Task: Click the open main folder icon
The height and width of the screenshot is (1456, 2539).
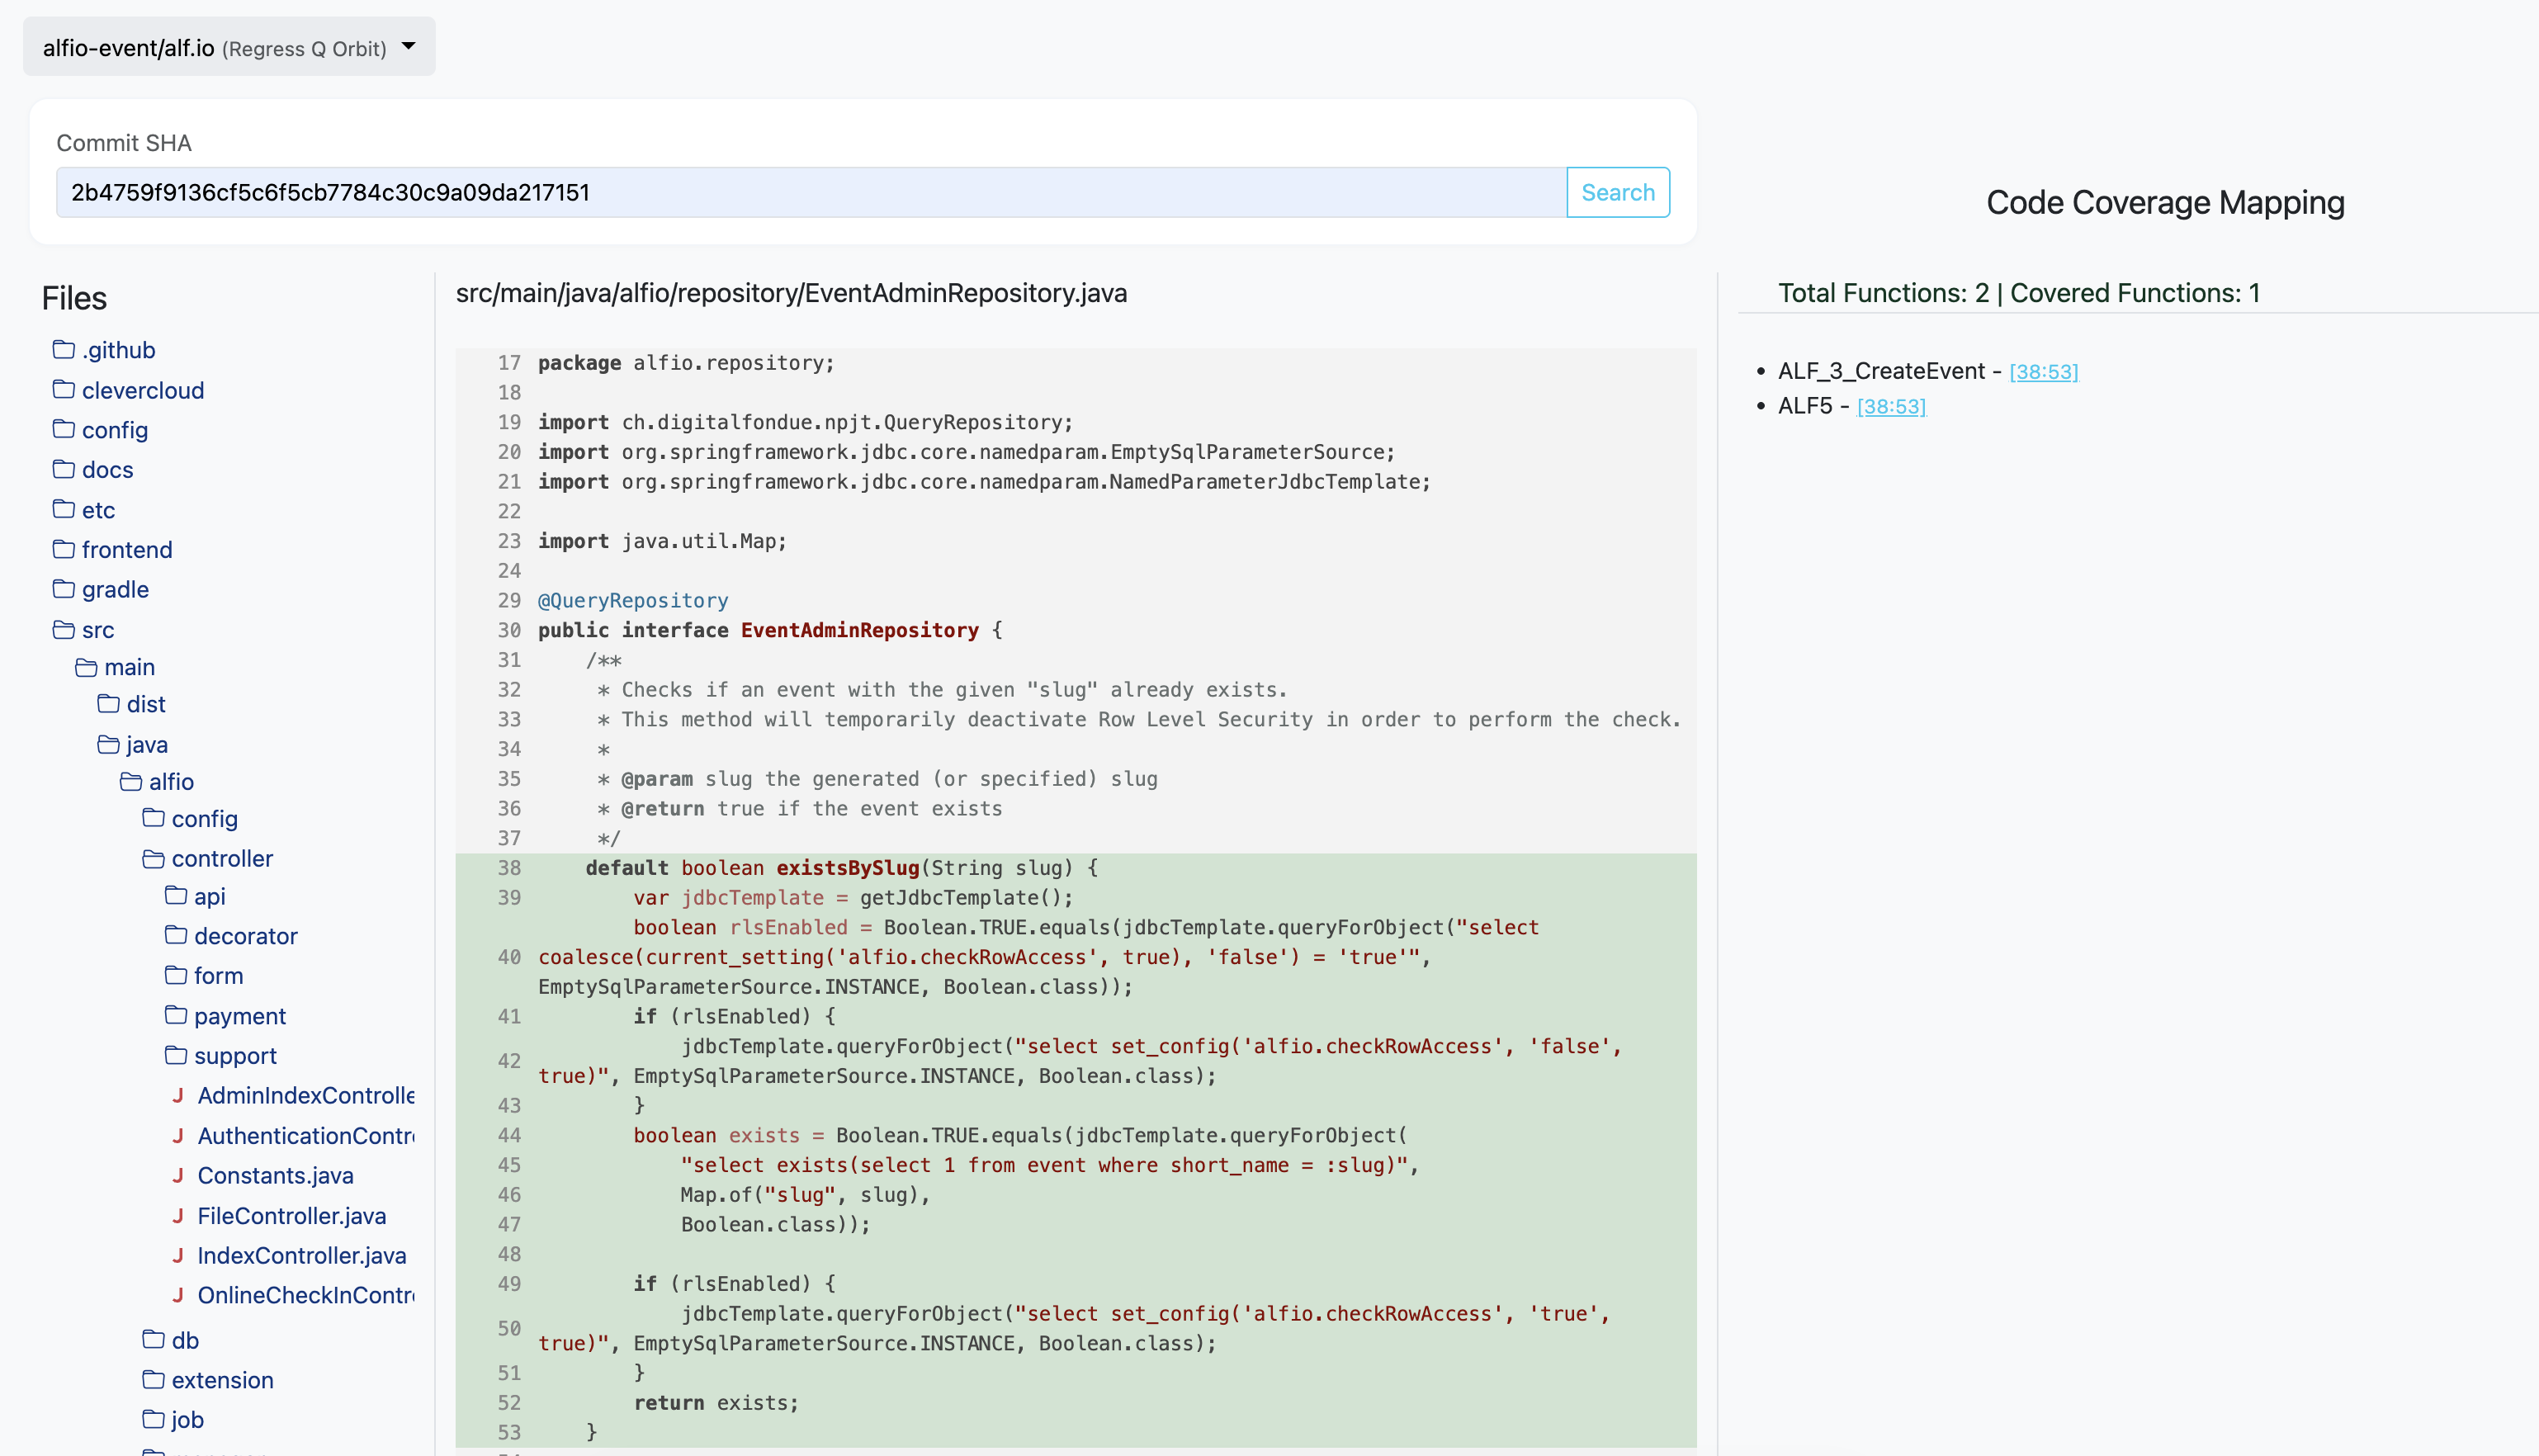Action: [86, 667]
